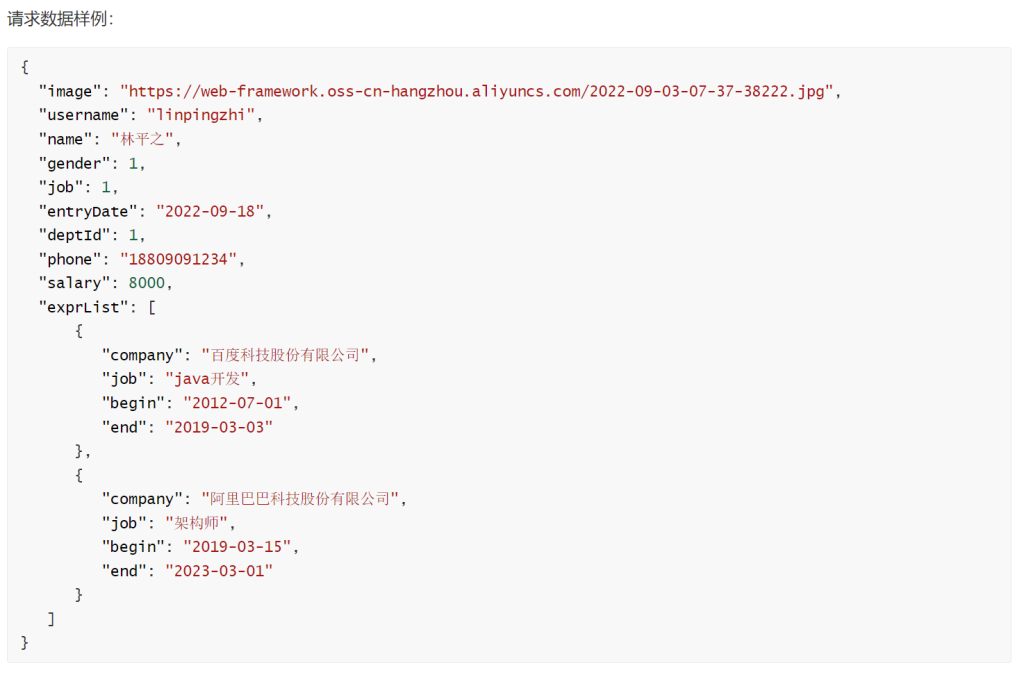Select the "2019-03-03" end date

coord(219,427)
